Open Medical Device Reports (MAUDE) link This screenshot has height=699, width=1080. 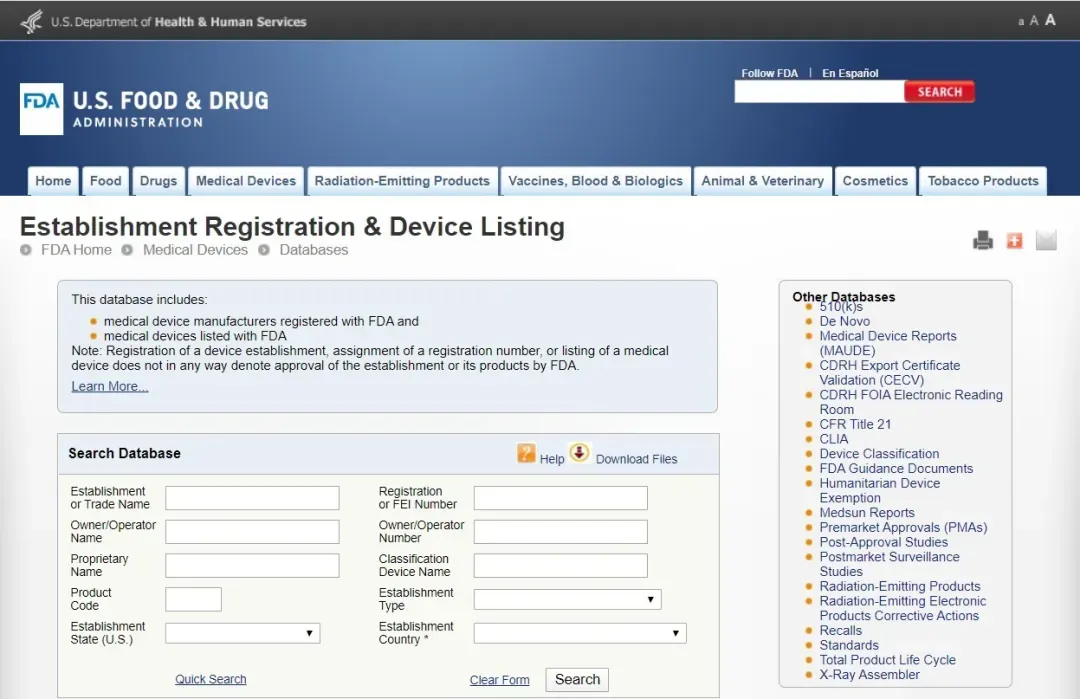click(x=888, y=343)
